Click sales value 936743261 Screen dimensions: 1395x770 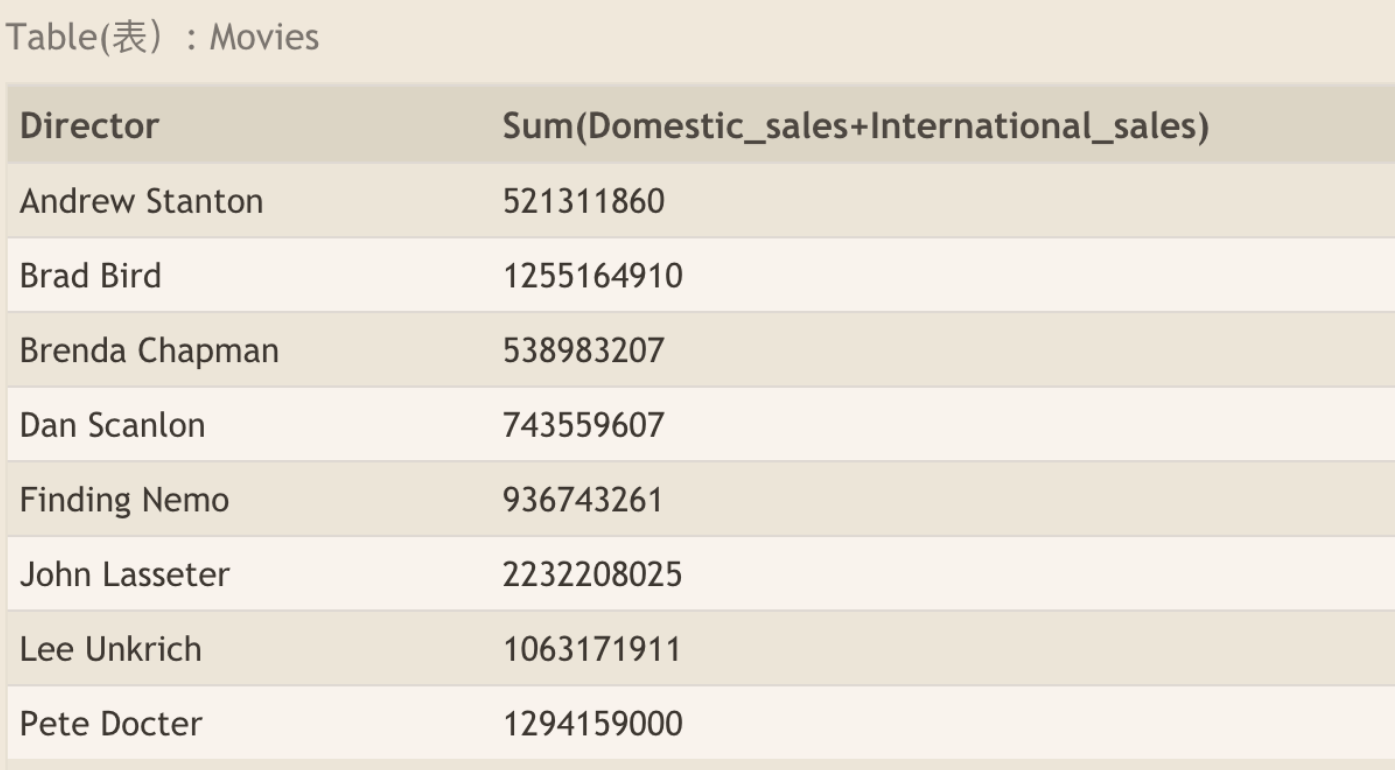point(583,499)
